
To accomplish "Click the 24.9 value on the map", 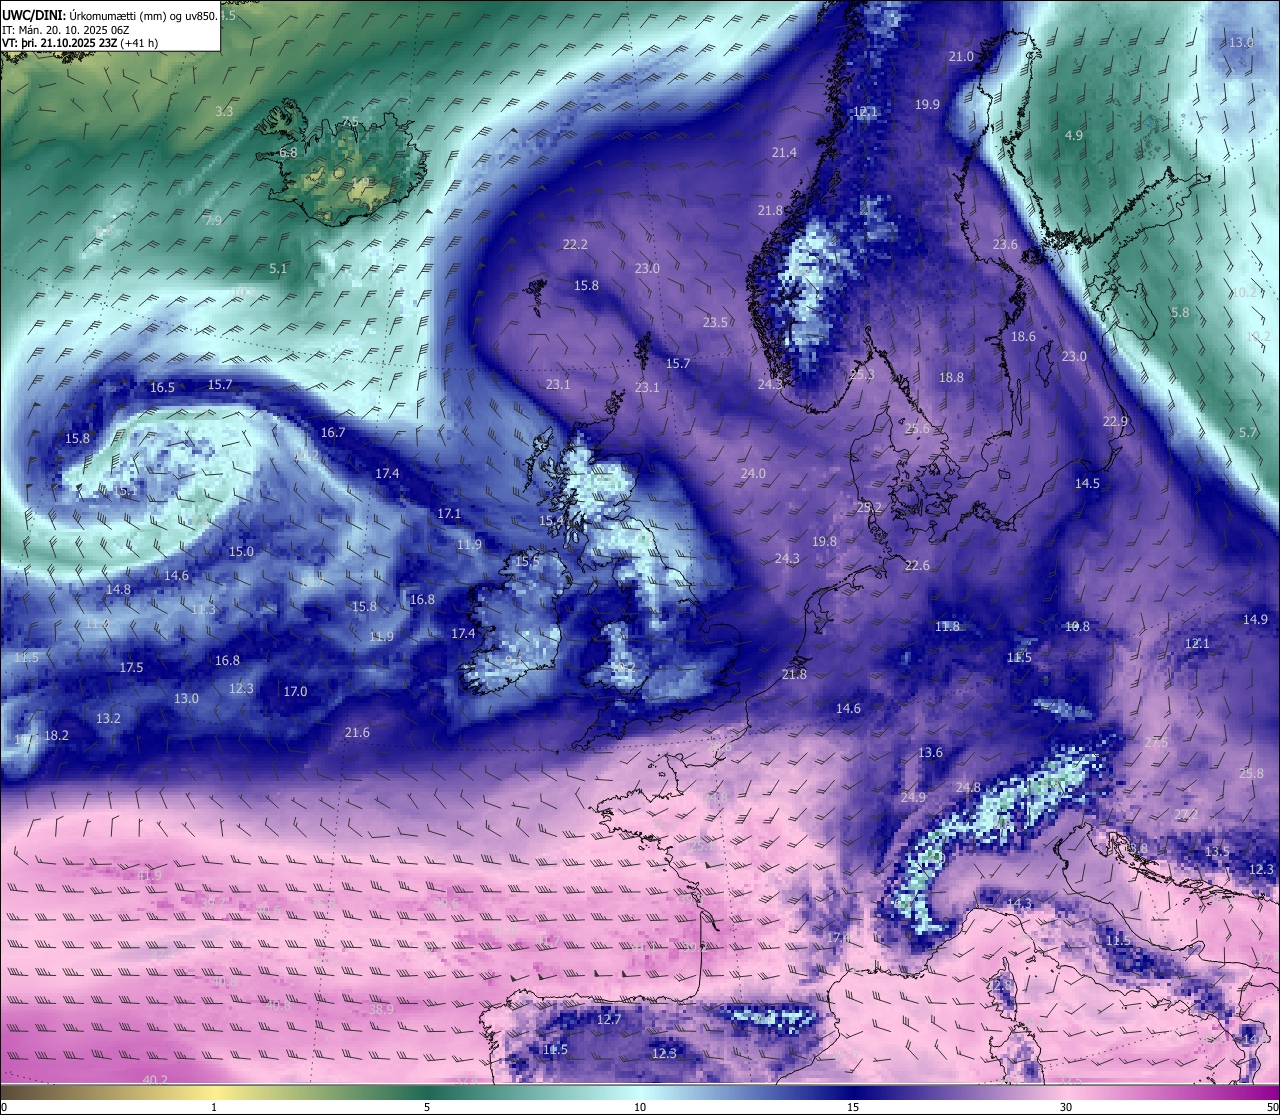I will pos(913,797).
